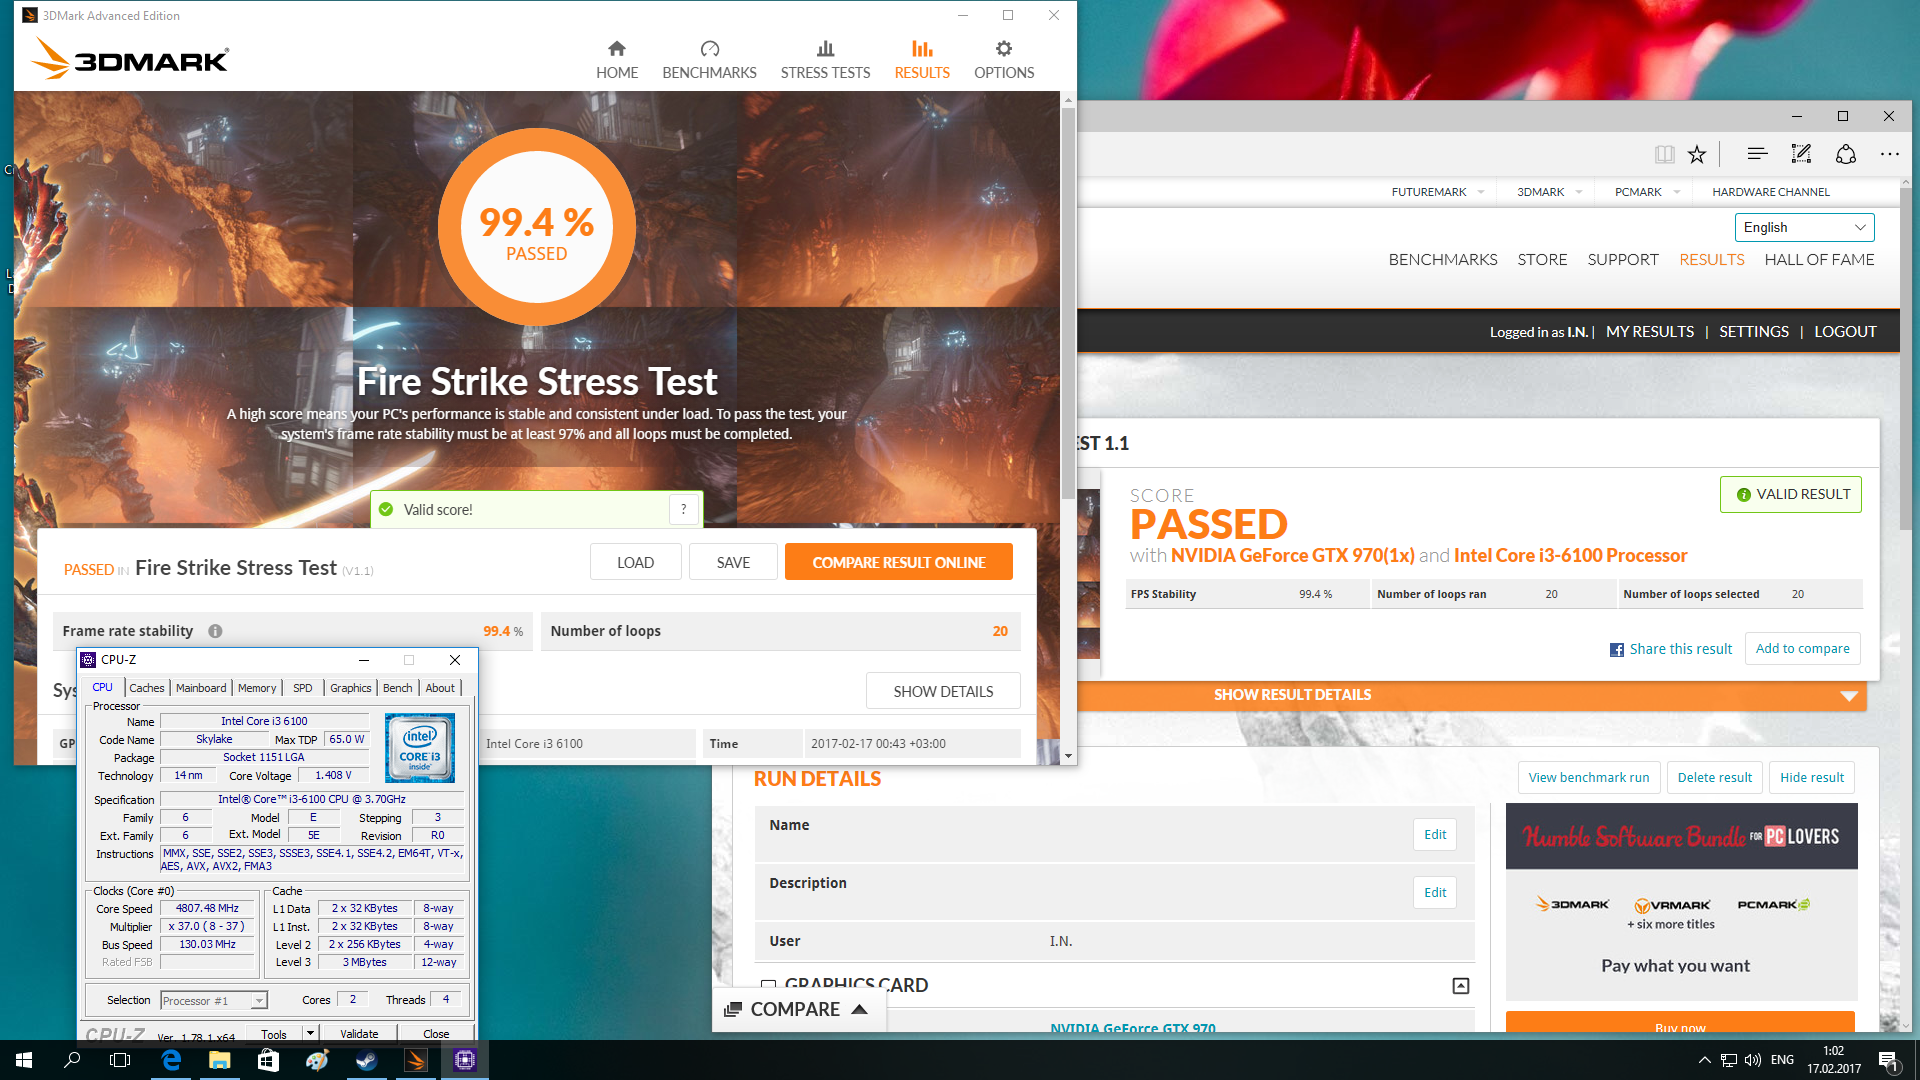Switch to CPU-Z Memory tab
Screen dimensions: 1920x1080
(257, 688)
